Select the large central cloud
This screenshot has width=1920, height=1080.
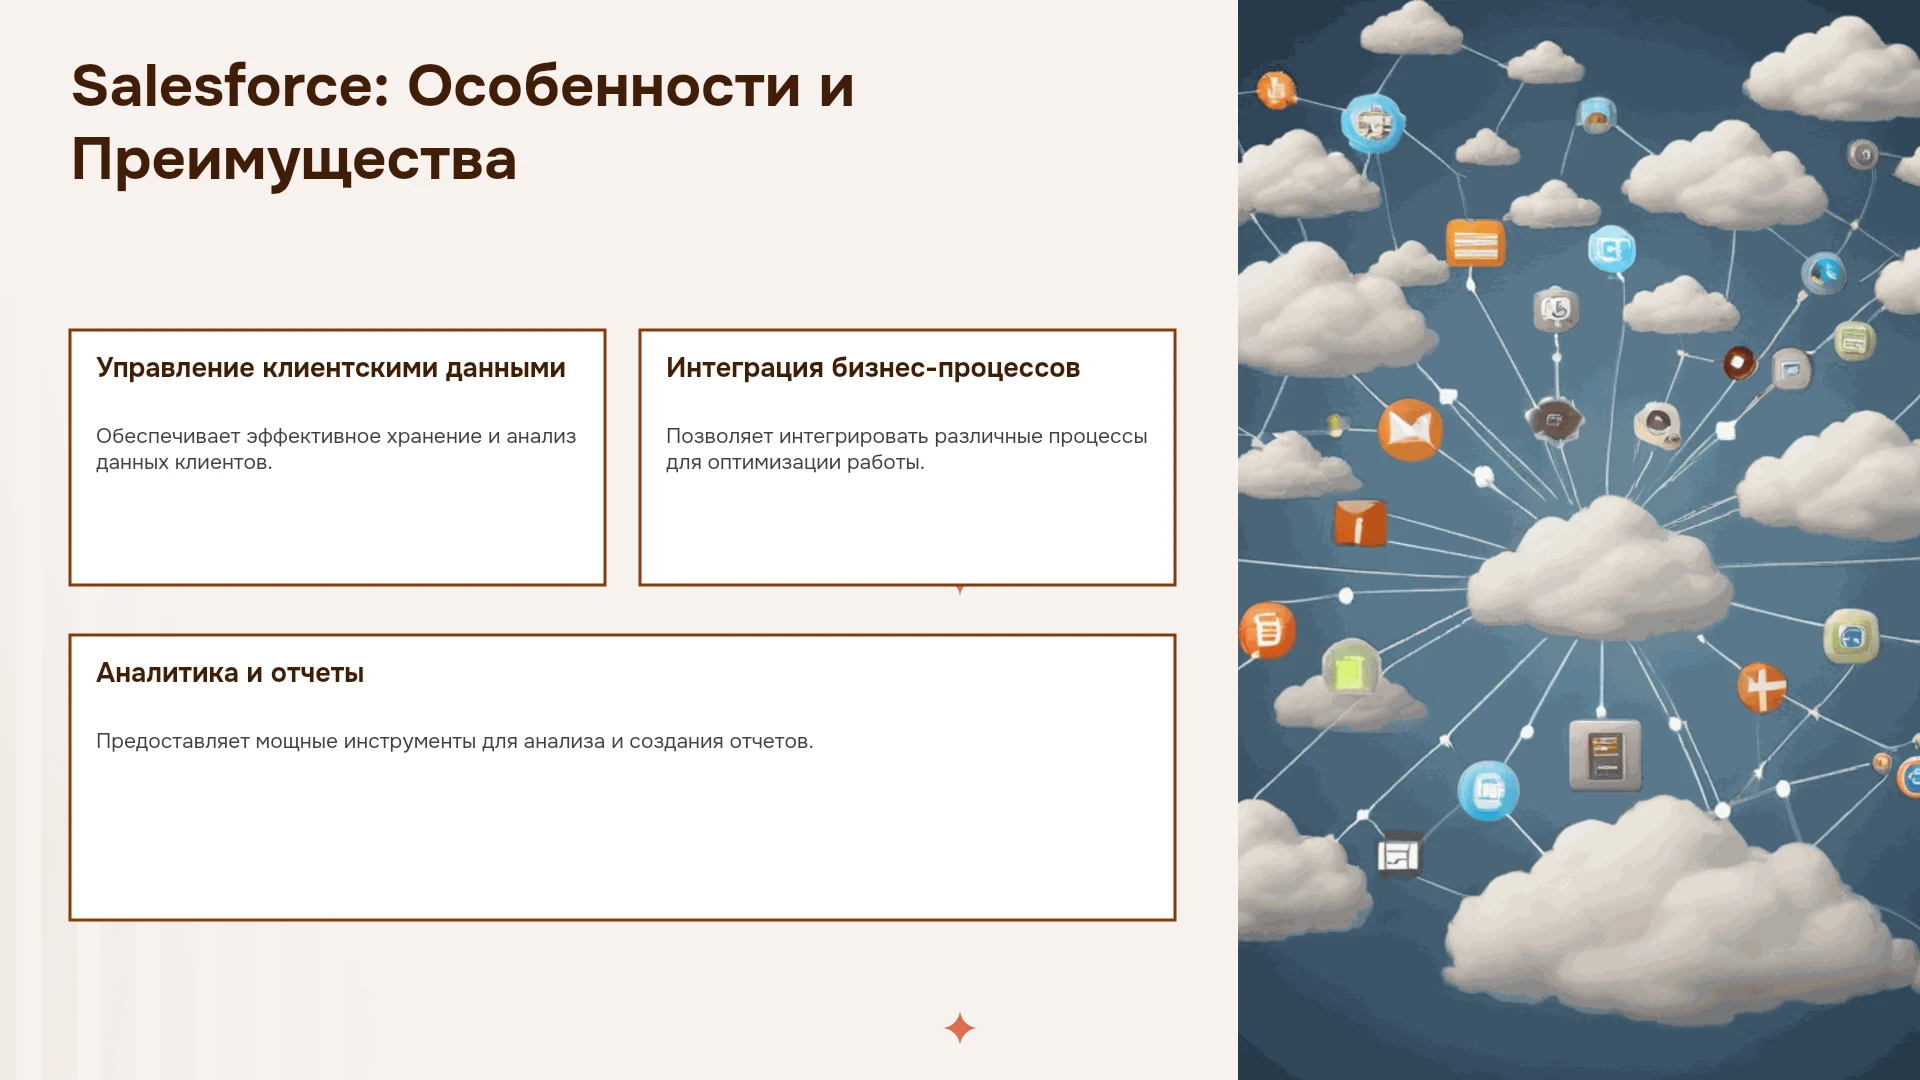click(x=1600, y=570)
